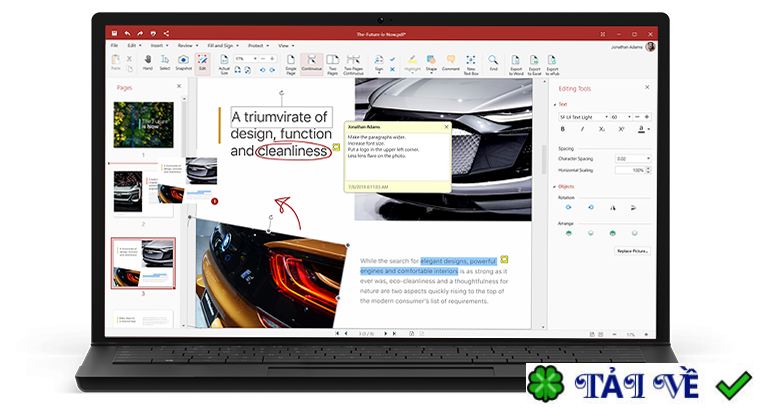760x410 pixels.
Task: Close the Editing Tools panel
Action: (647, 87)
